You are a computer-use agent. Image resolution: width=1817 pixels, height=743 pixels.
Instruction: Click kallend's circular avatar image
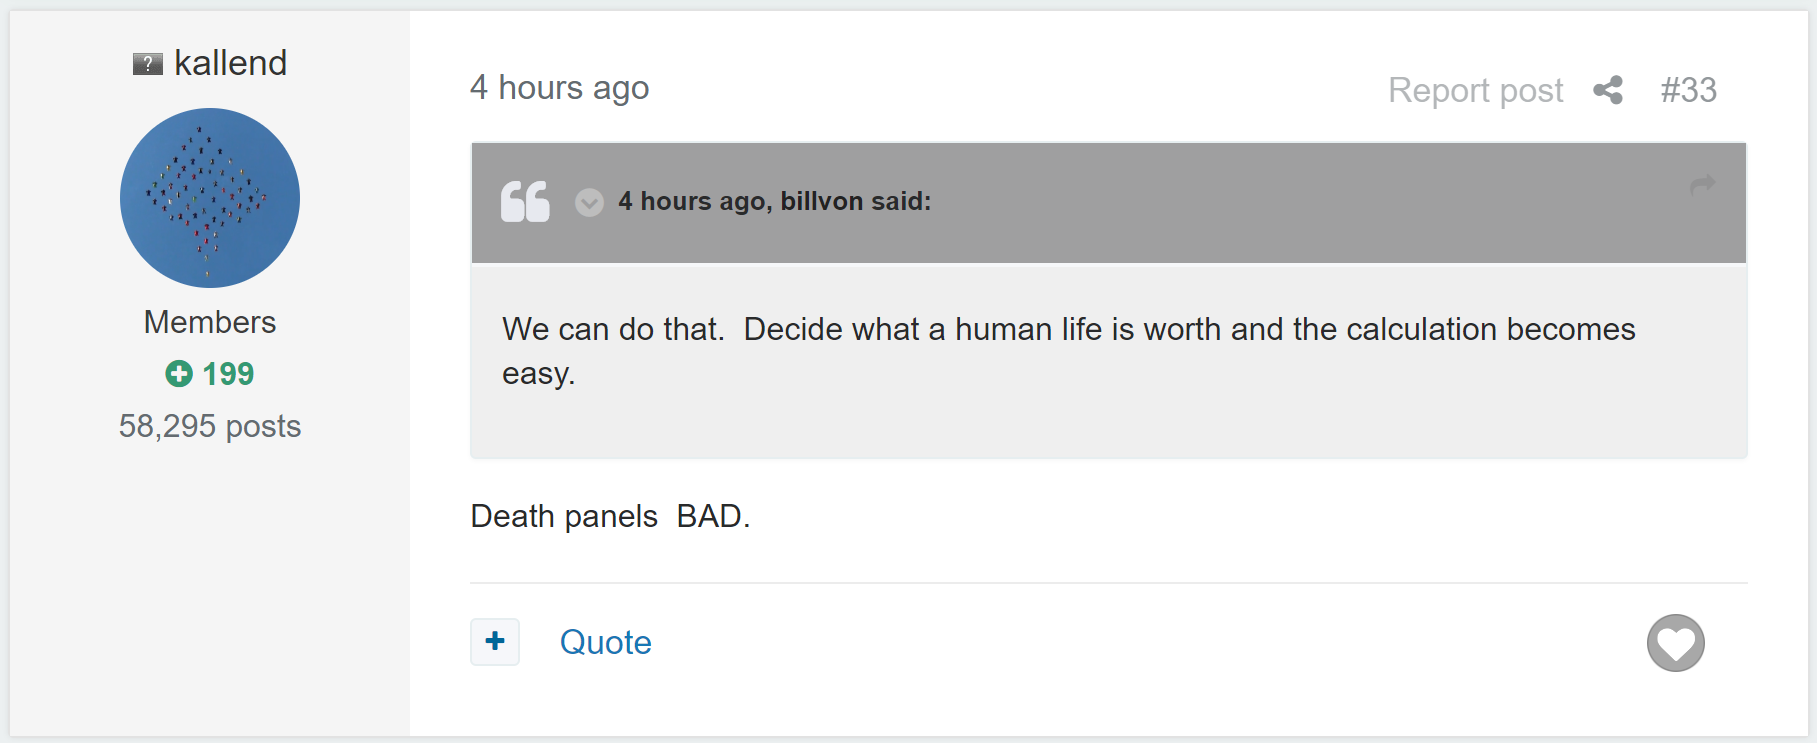tap(210, 198)
